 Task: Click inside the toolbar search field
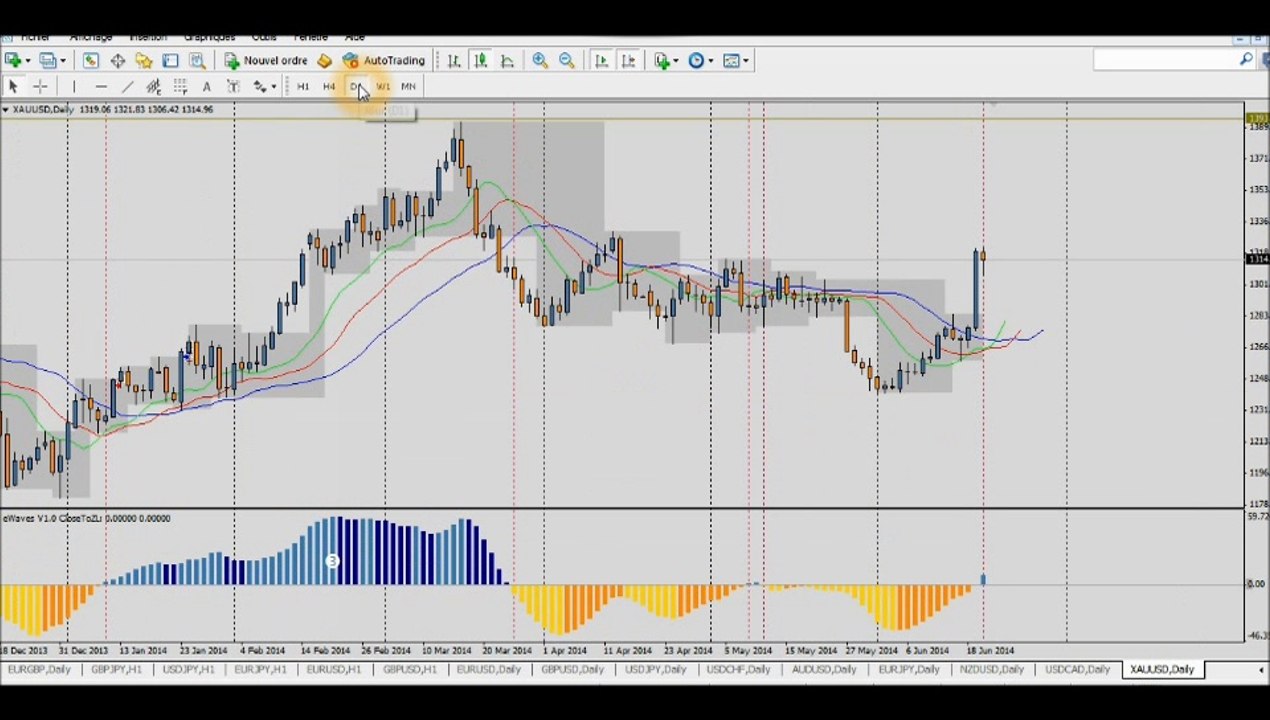click(x=1165, y=60)
